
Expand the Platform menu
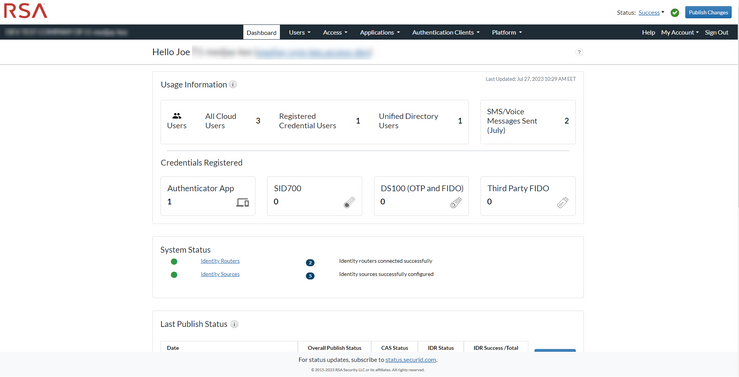click(x=507, y=33)
